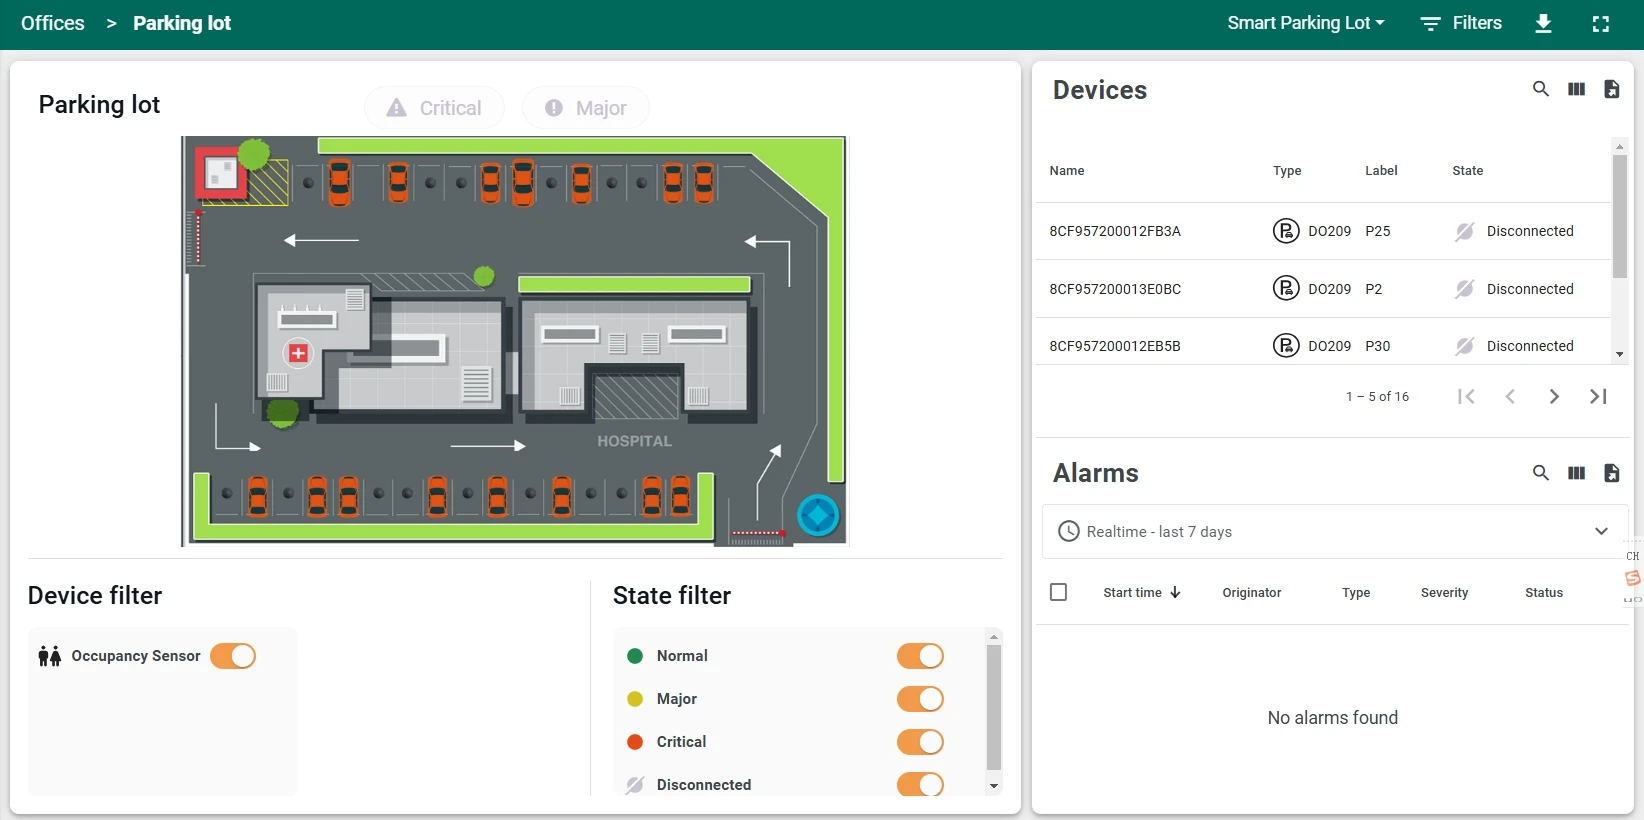Viewport: 1644px width, 820px height.
Task: Disable the Occupancy Sensor toggle
Action: (x=233, y=656)
